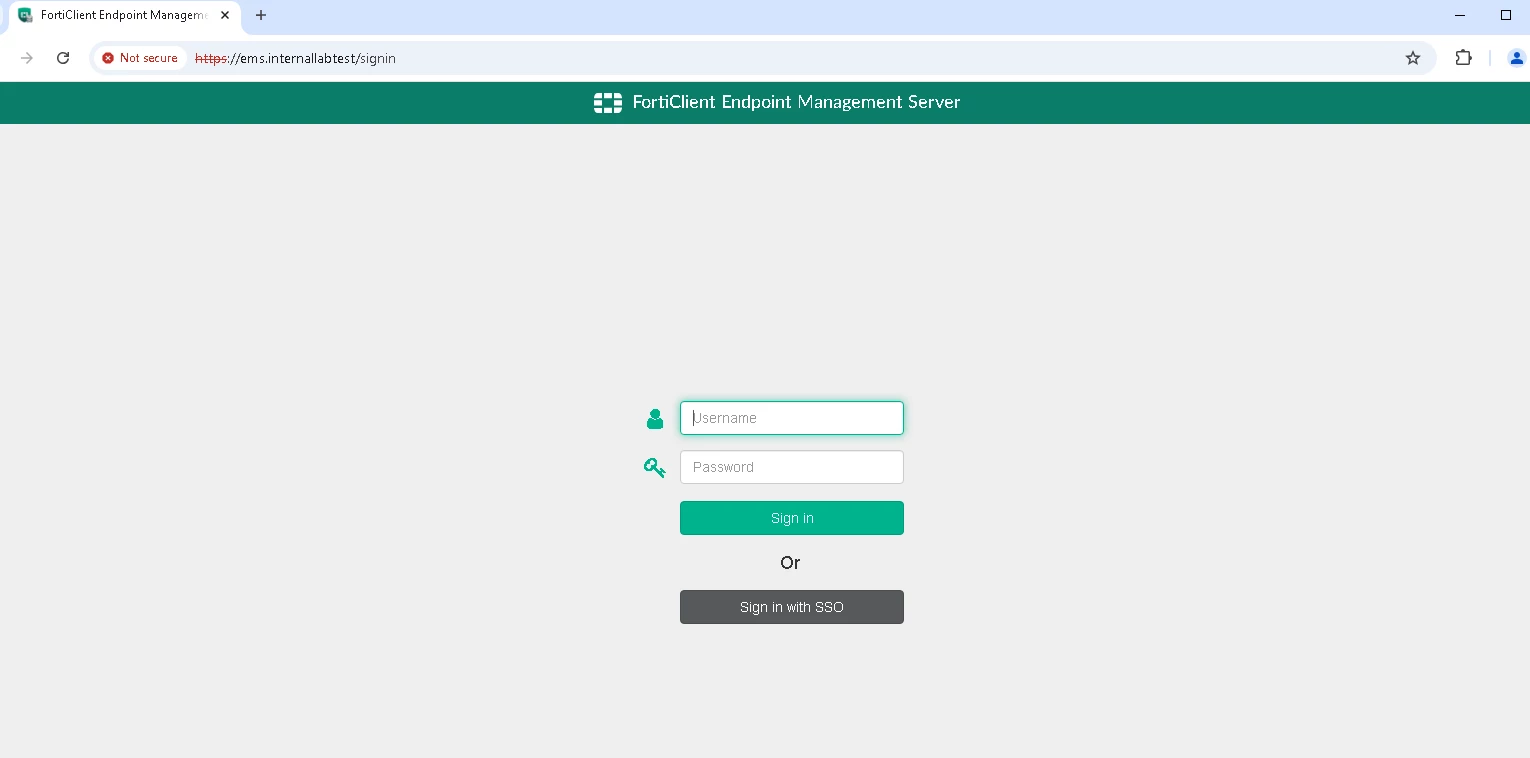Screen dimensions: 1530x758
Task: Click the FortiClient Endpoint Management Server title
Action: [x=796, y=102]
